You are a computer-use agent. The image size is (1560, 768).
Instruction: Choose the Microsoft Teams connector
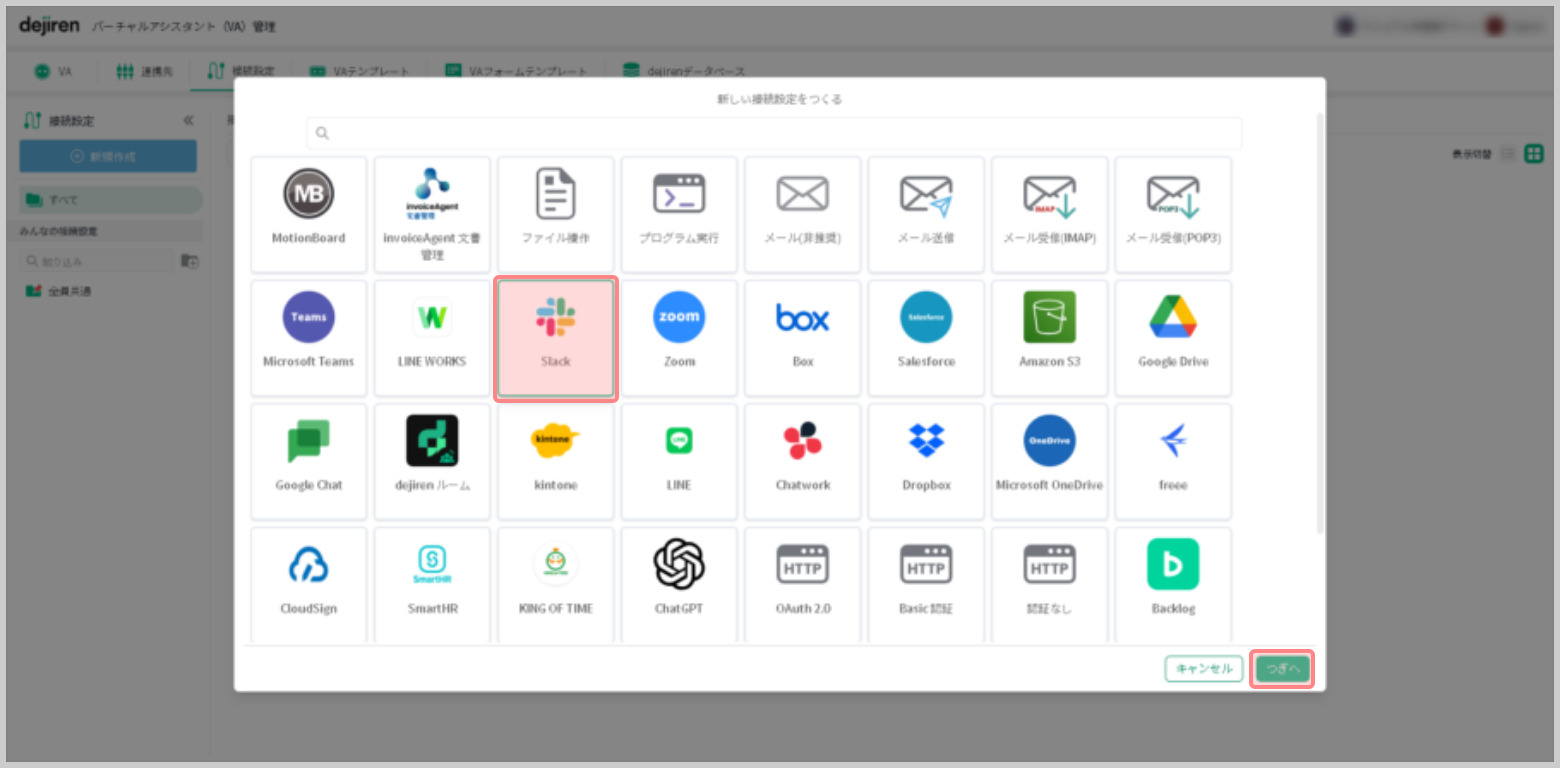click(308, 338)
